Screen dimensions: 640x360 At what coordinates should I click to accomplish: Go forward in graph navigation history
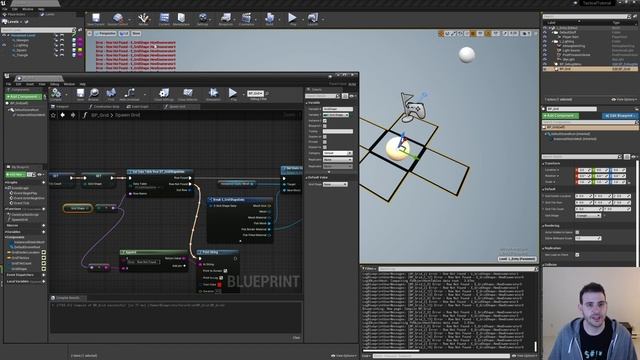[73, 116]
